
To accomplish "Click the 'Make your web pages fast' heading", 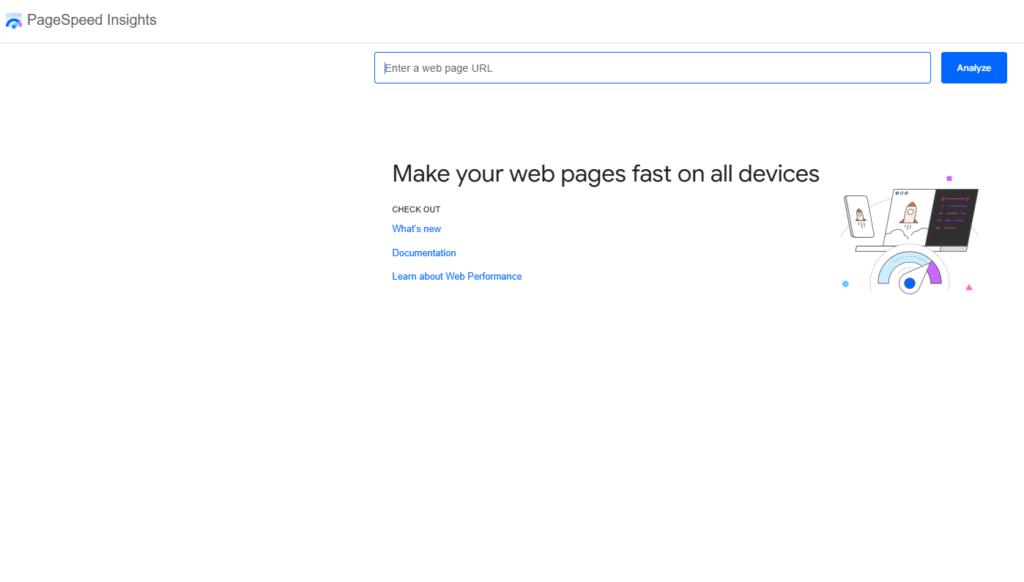I will pos(605,174).
